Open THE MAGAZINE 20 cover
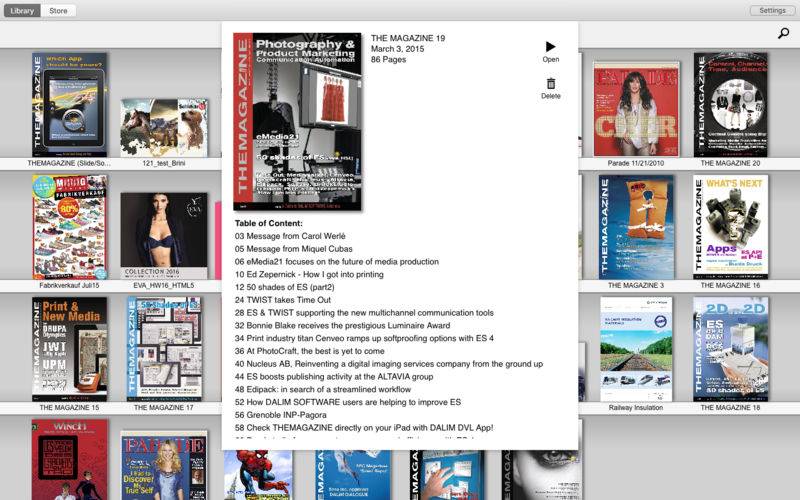This screenshot has height=500, width=800. coord(730,105)
